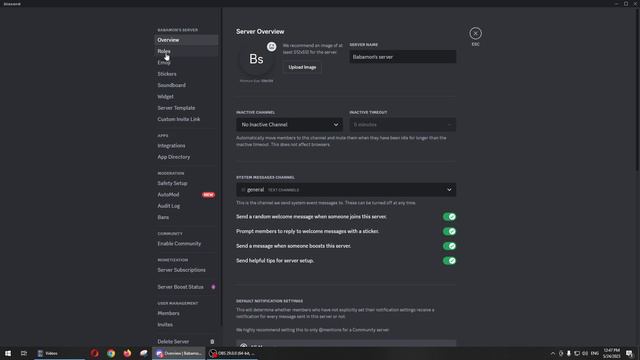Open the network tray icon

pyautogui.click(x=577, y=353)
